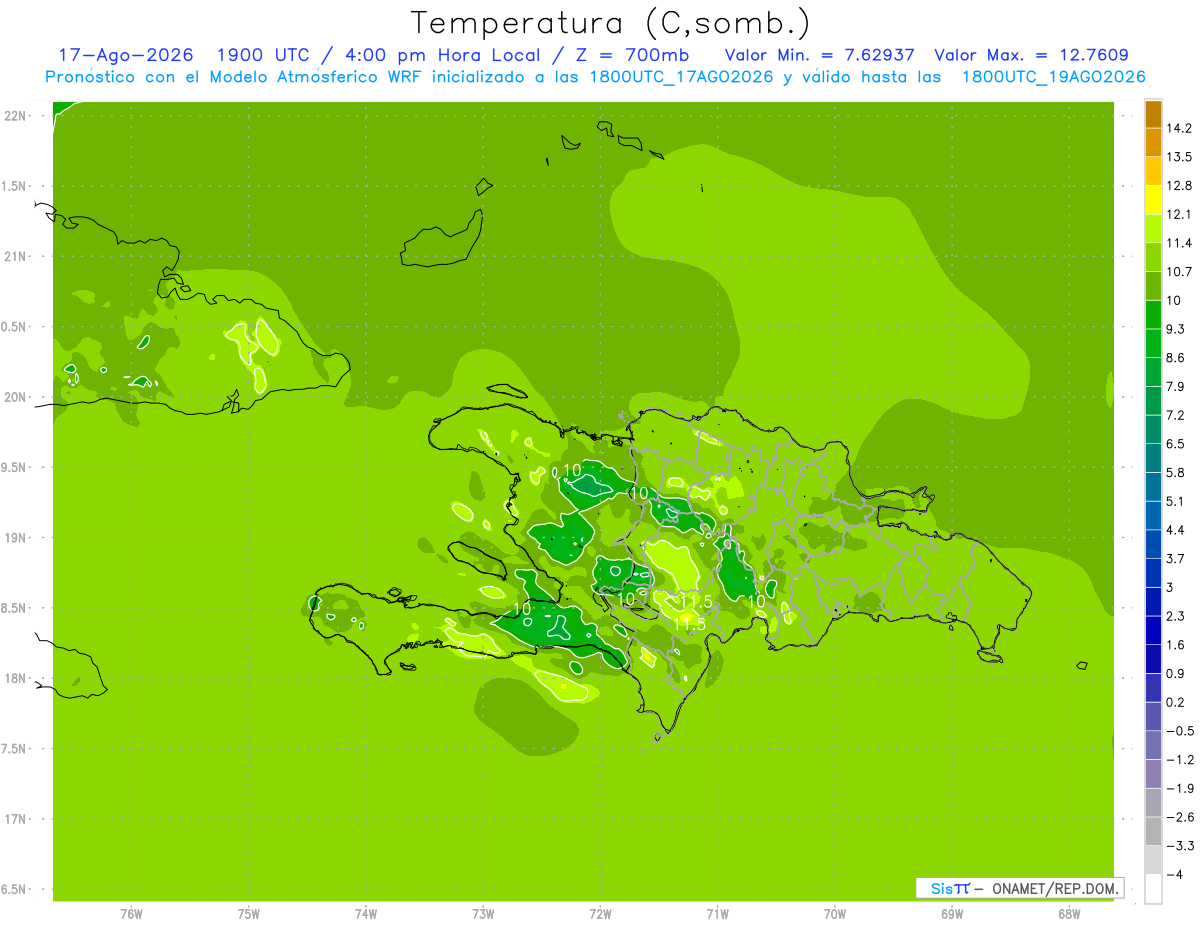Click the '4.4' color scale value
1200x927 pixels.
point(1176,529)
